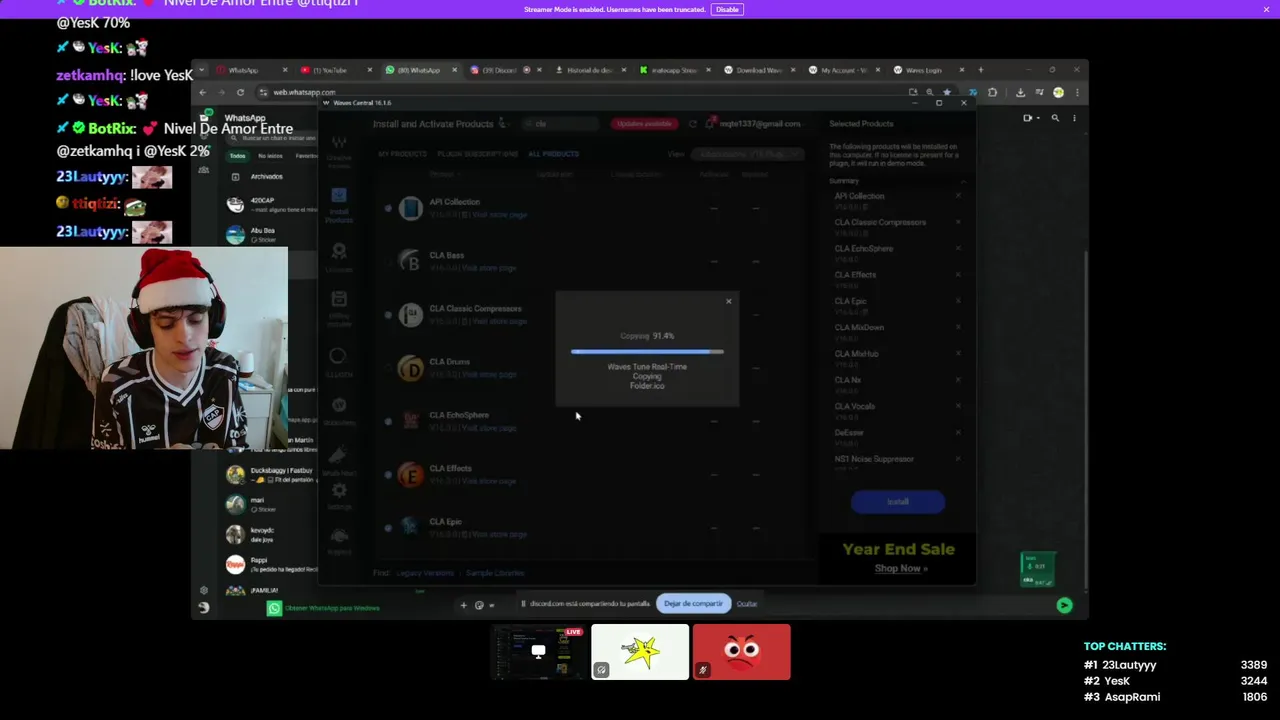Open StudioVerse section in Waves Central sidebar
1280x720 pixels.
pyautogui.click(x=339, y=410)
